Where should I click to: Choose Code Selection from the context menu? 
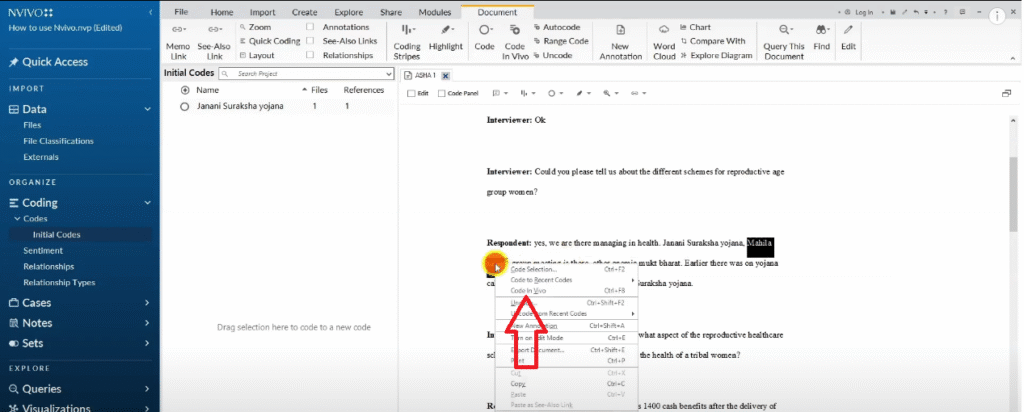[566, 269]
